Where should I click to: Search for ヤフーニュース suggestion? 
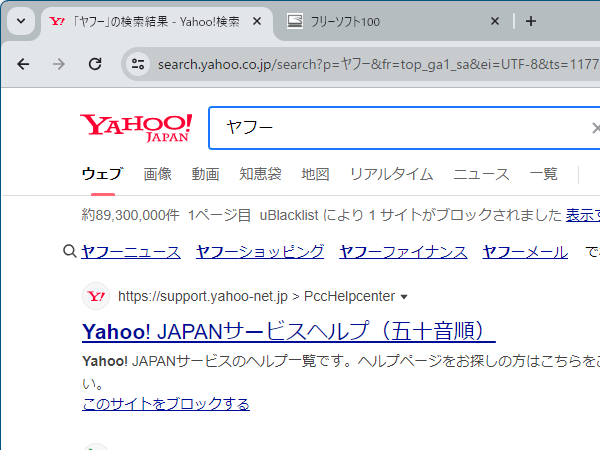pyautogui.click(x=131, y=252)
